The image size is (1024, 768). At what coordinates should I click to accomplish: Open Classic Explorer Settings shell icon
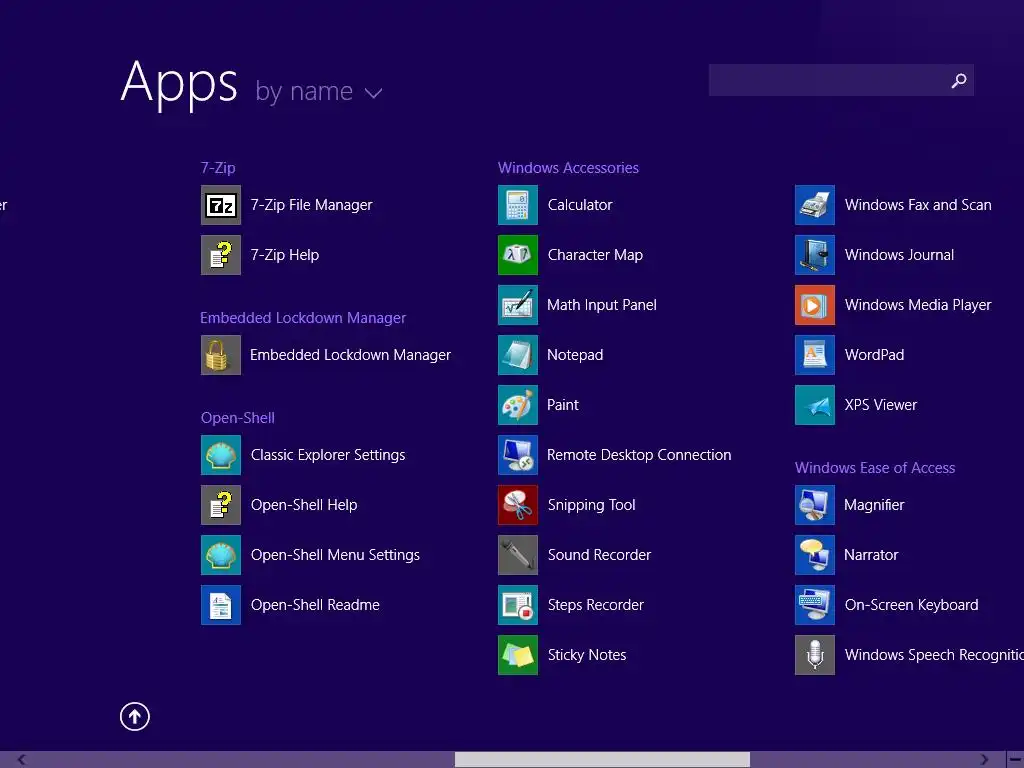(x=221, y=455)
